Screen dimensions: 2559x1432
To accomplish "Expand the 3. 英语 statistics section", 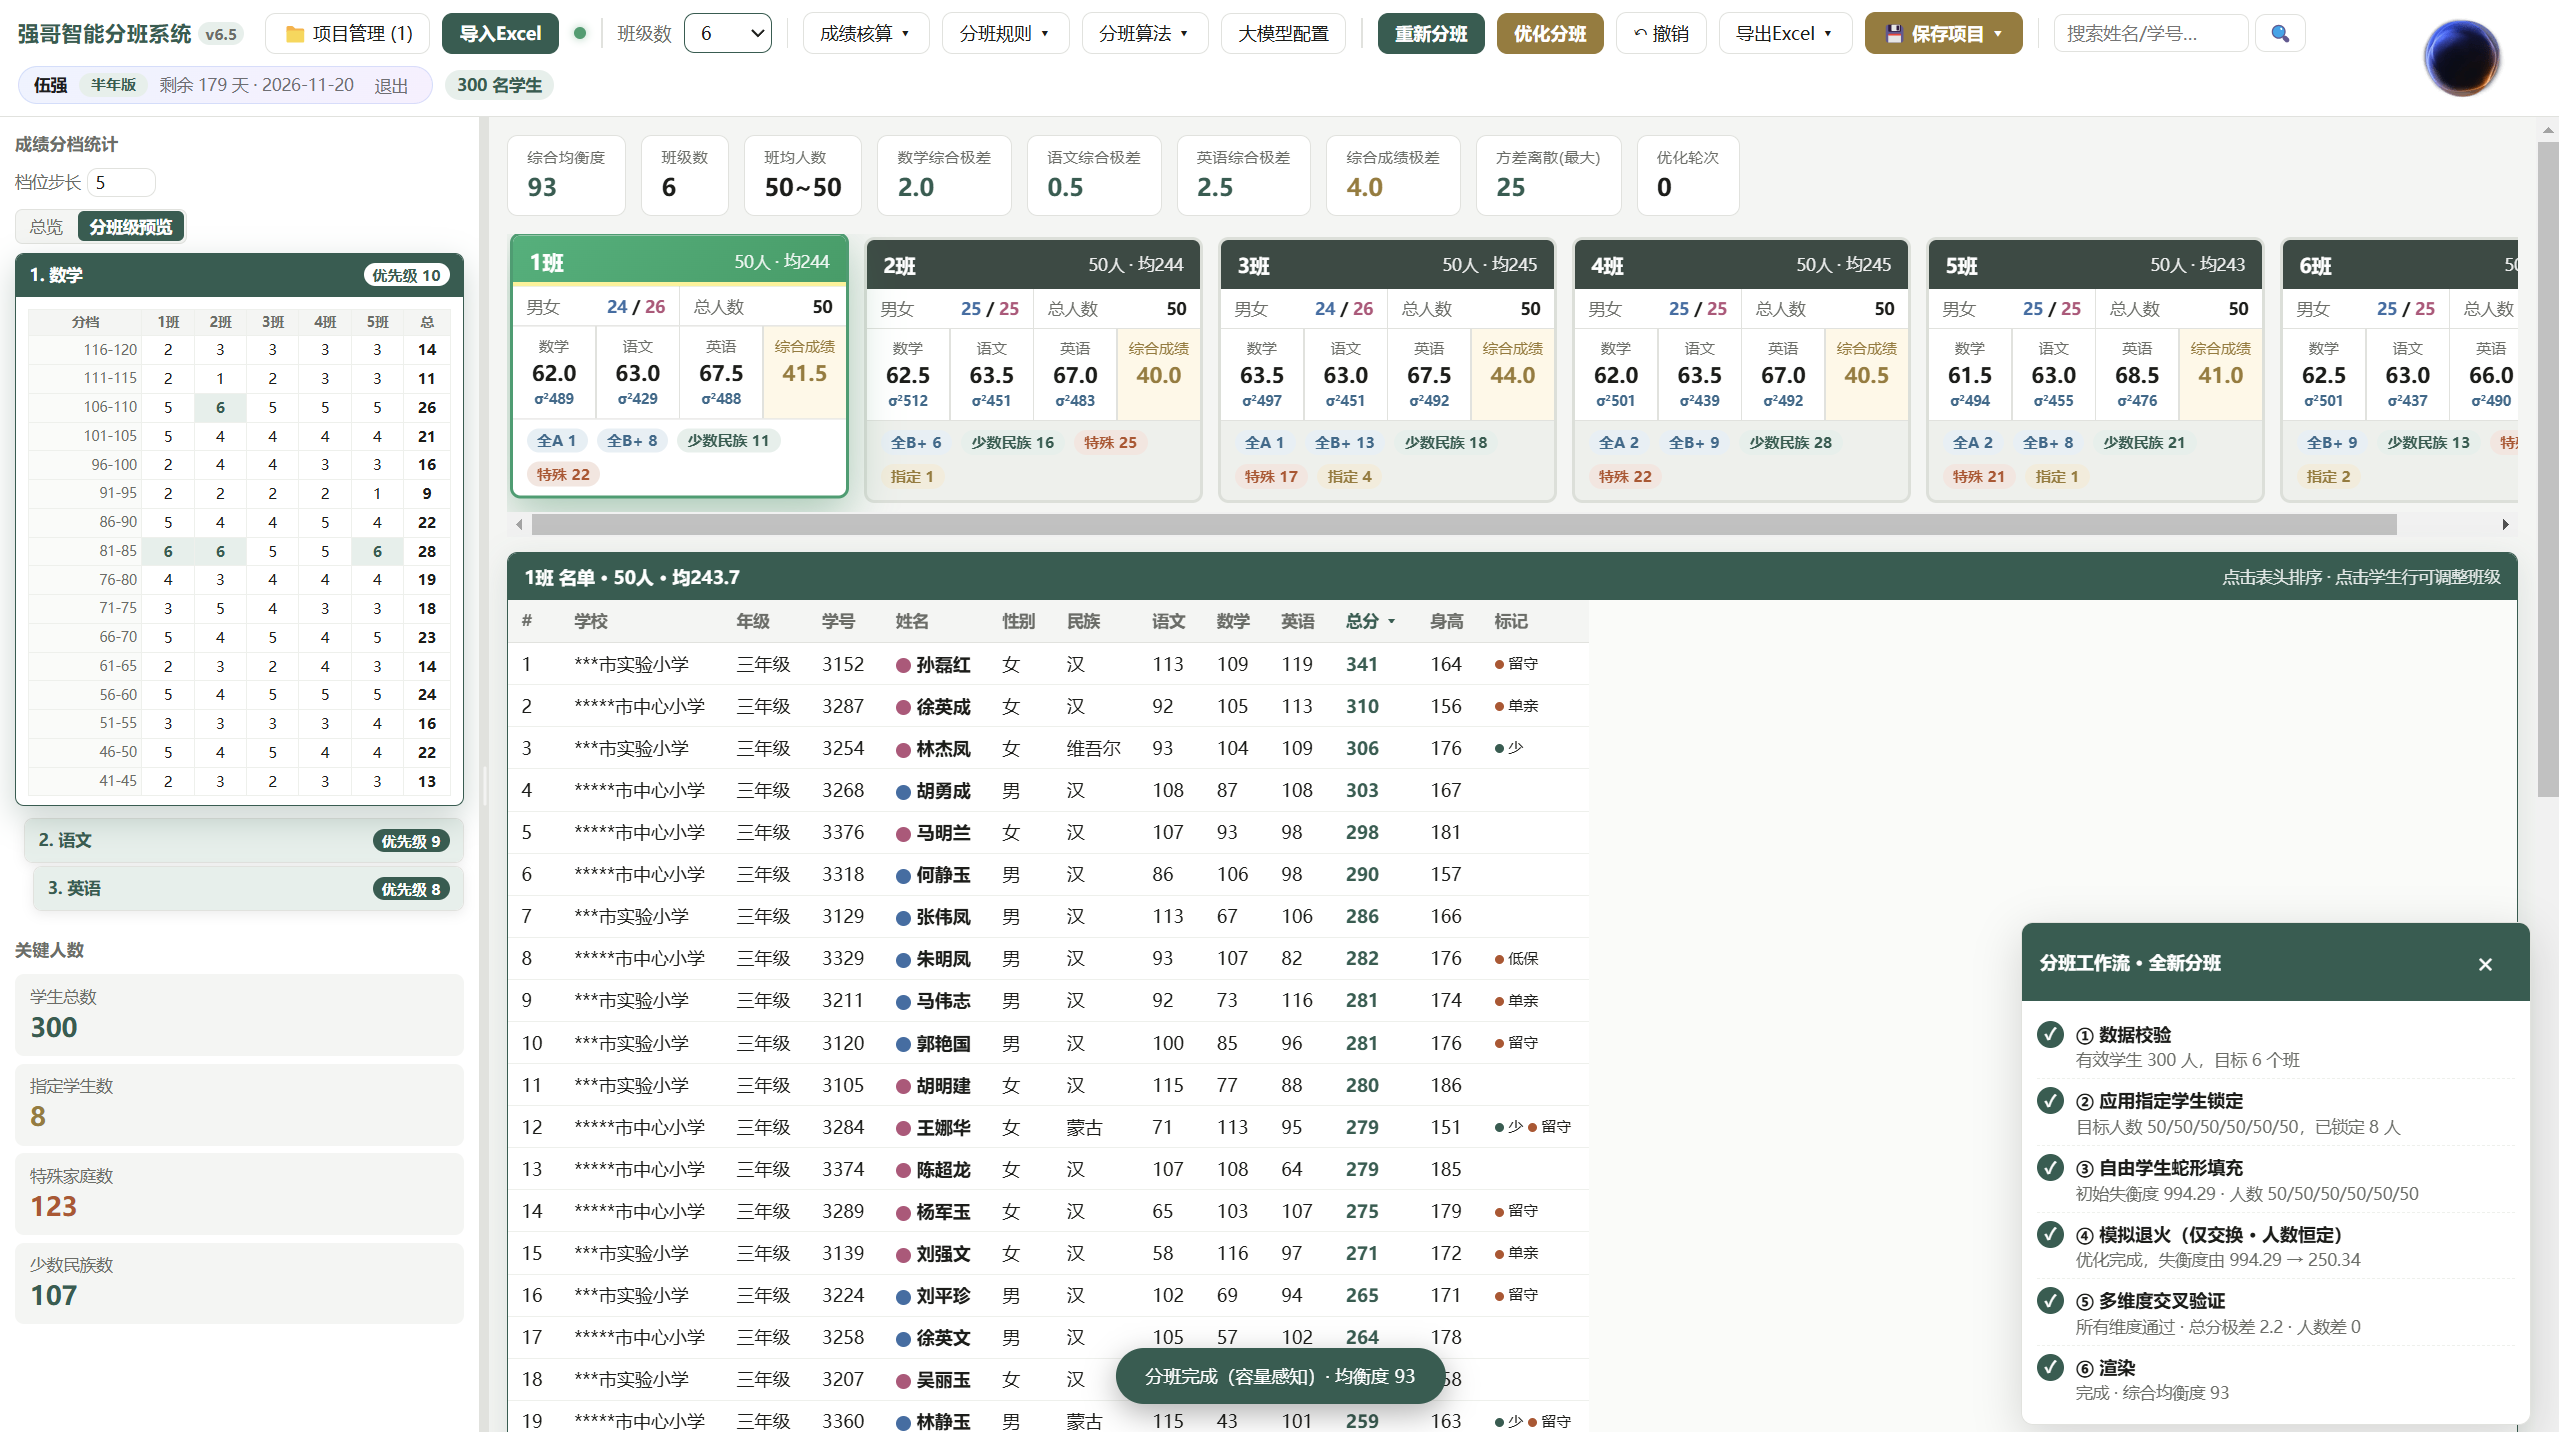I will coord(248,888).
